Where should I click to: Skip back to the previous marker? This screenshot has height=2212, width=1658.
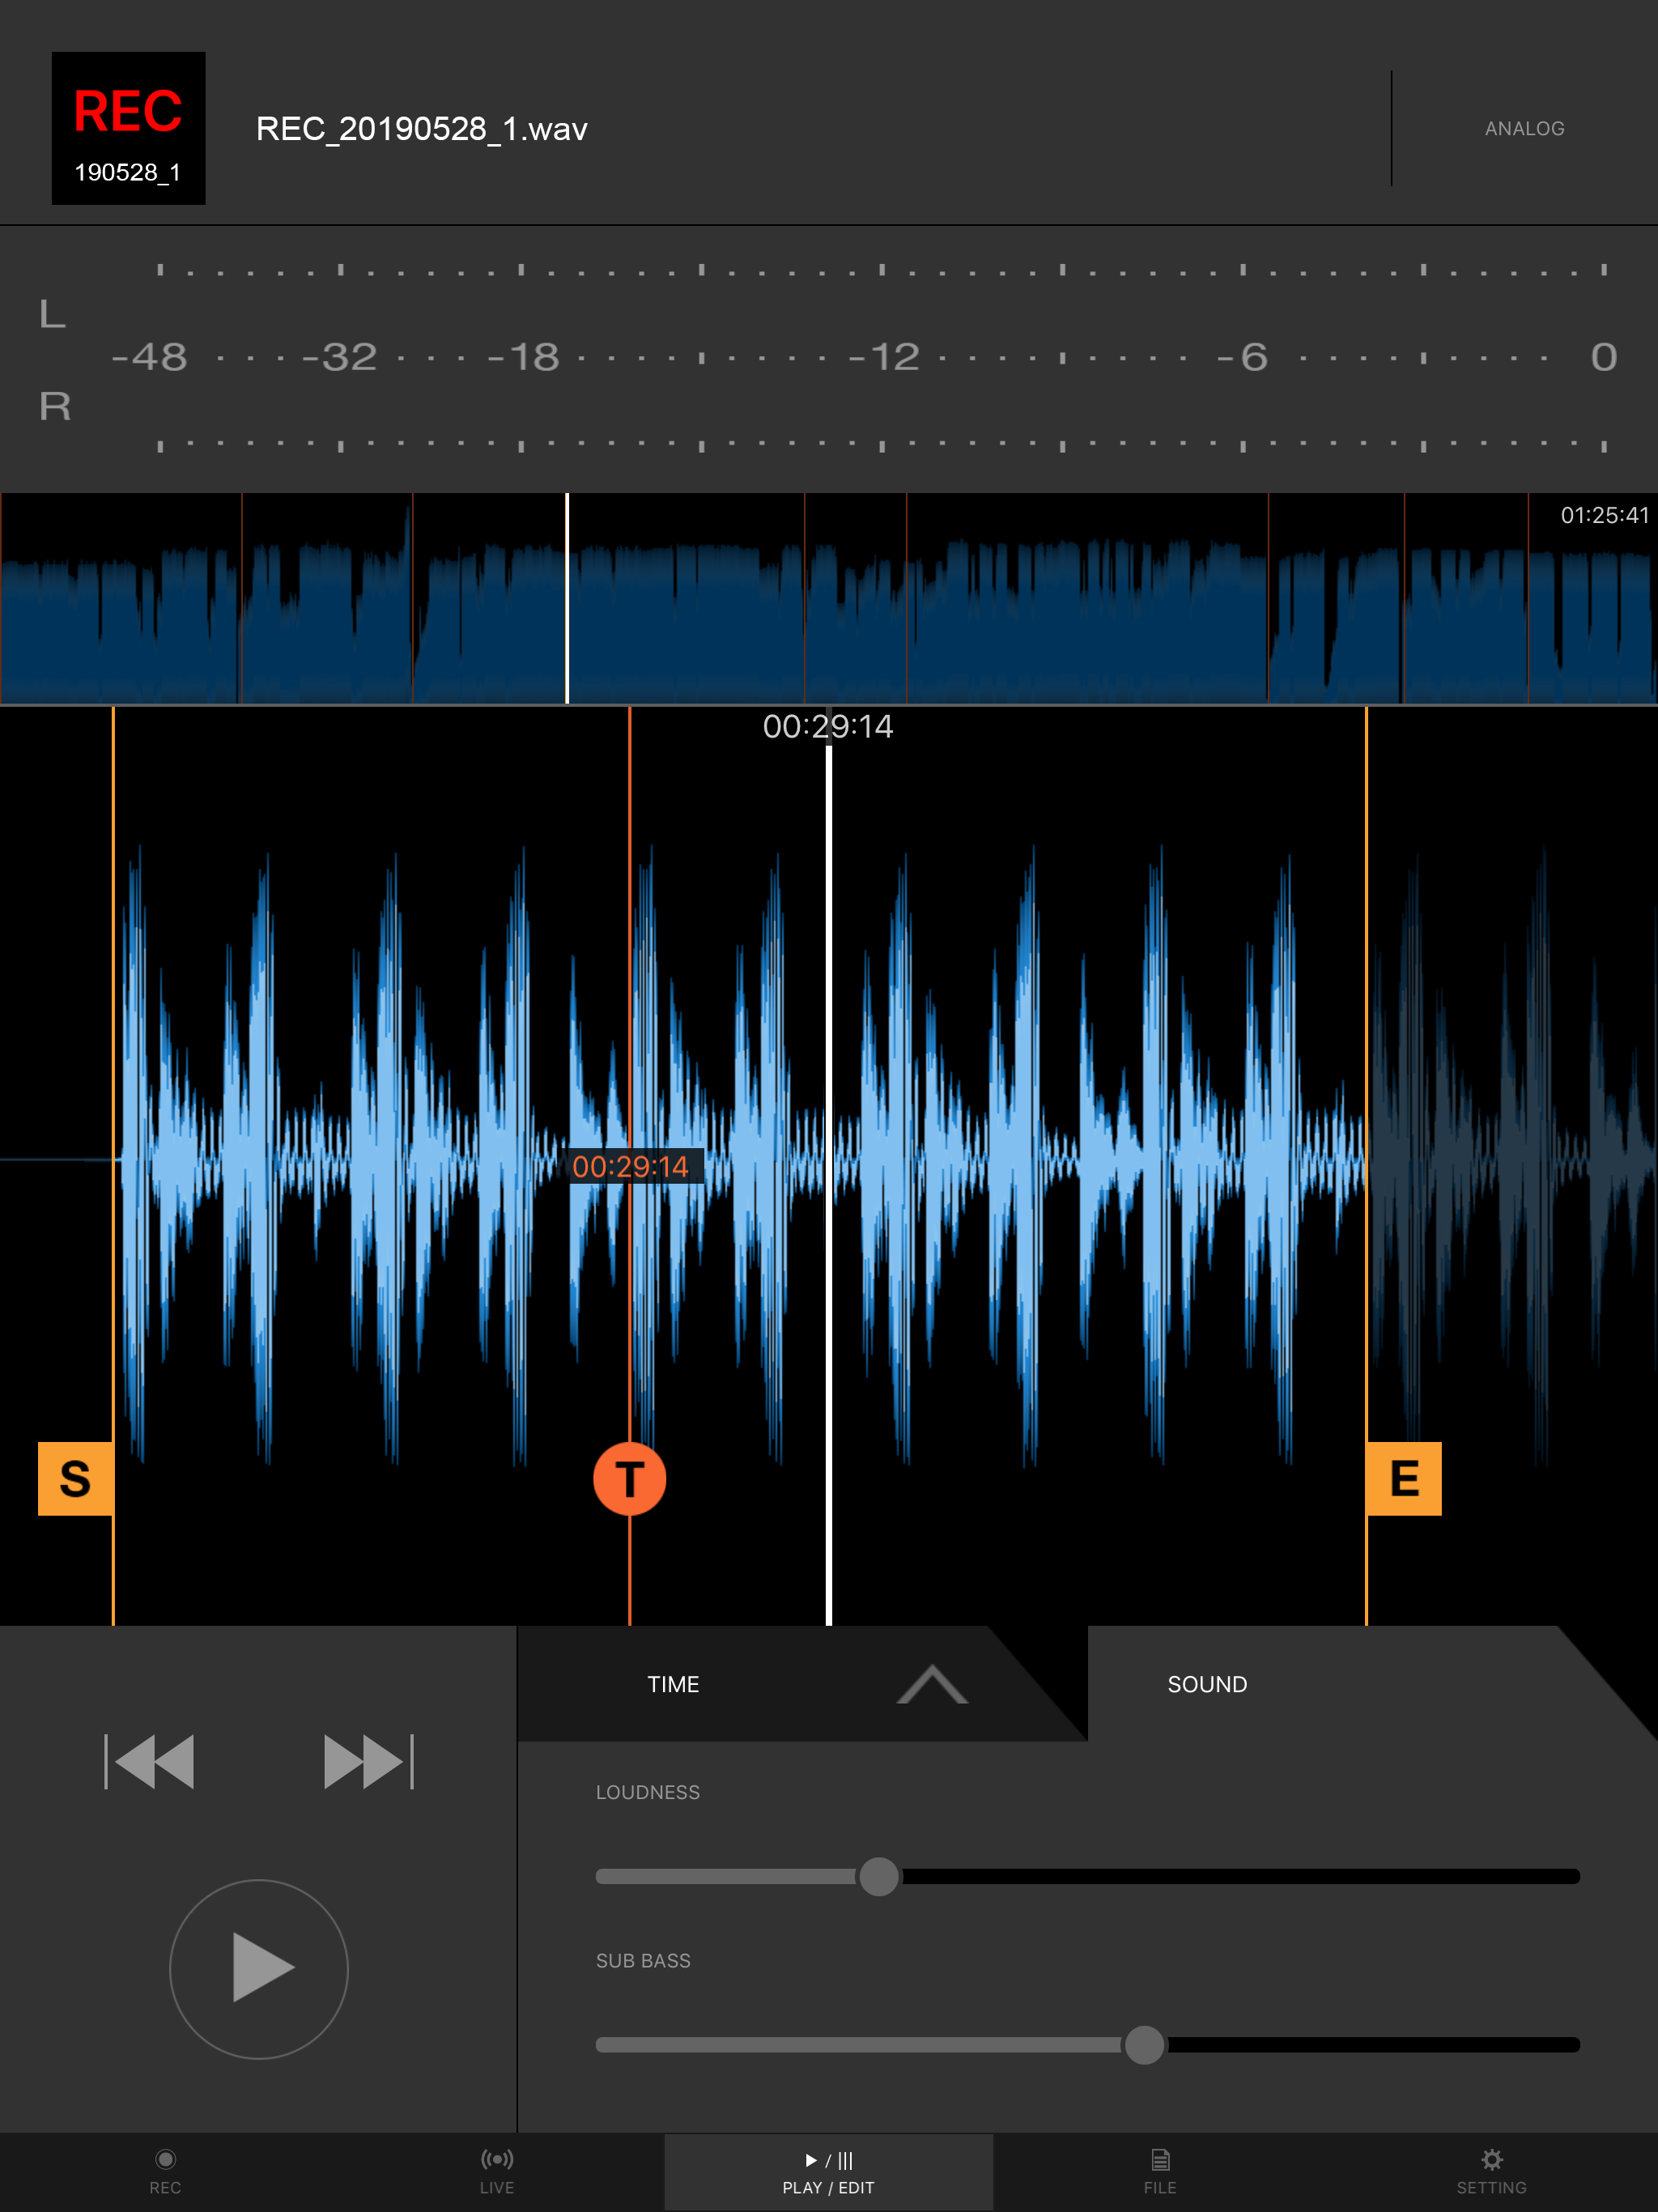pos(150,1762)
